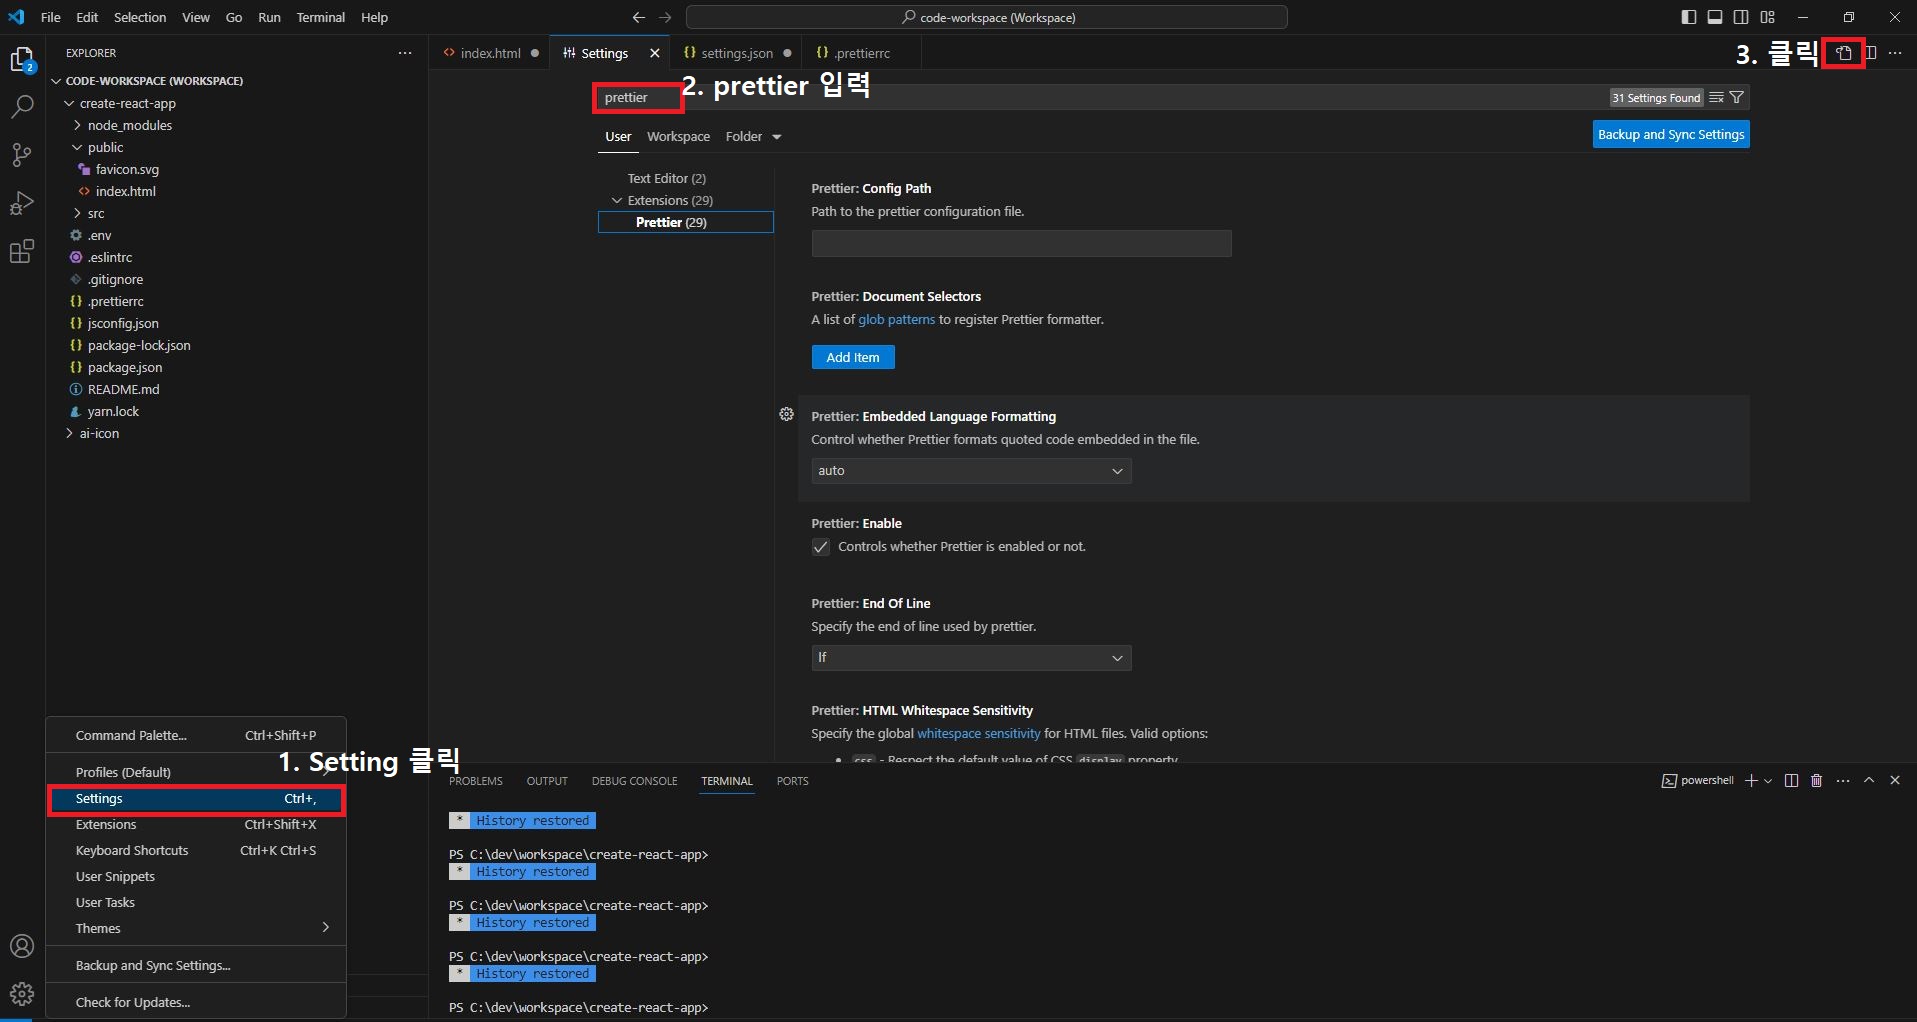Open the Terminal menu in menu bar

320,17
